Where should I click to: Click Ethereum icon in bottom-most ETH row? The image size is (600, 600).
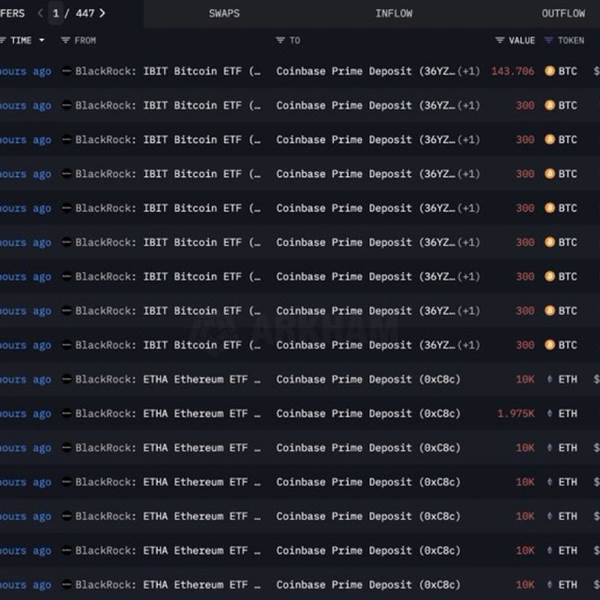pos(549,584)
